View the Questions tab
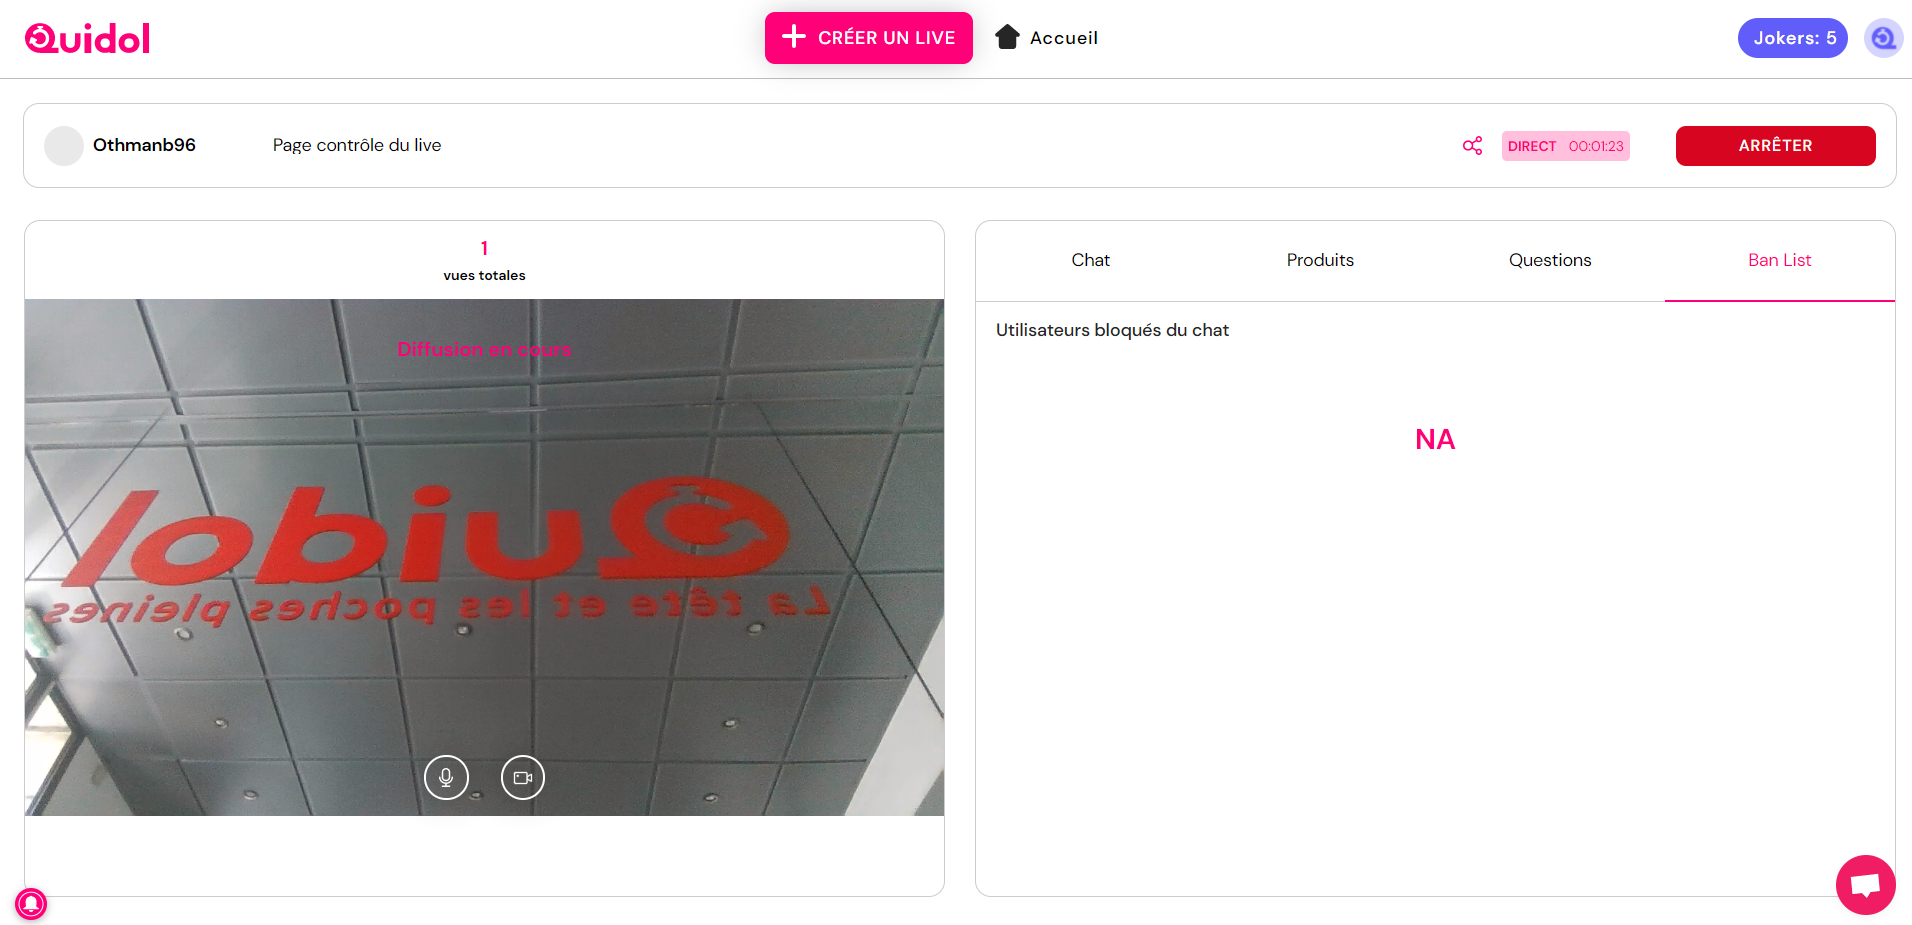Viewport: 1912px width, 925px height. tap(1549, 260)
